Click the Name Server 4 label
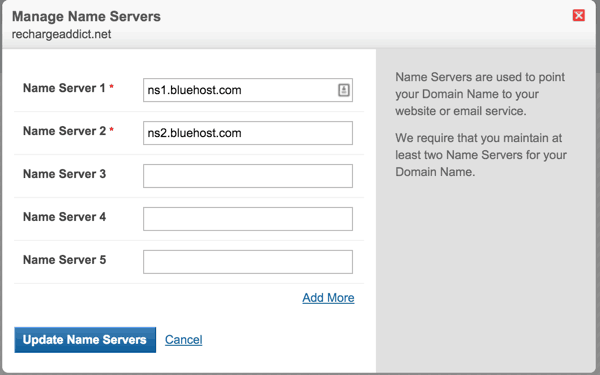Viewport: 600px width, 375px height. [x=64, y=217]
